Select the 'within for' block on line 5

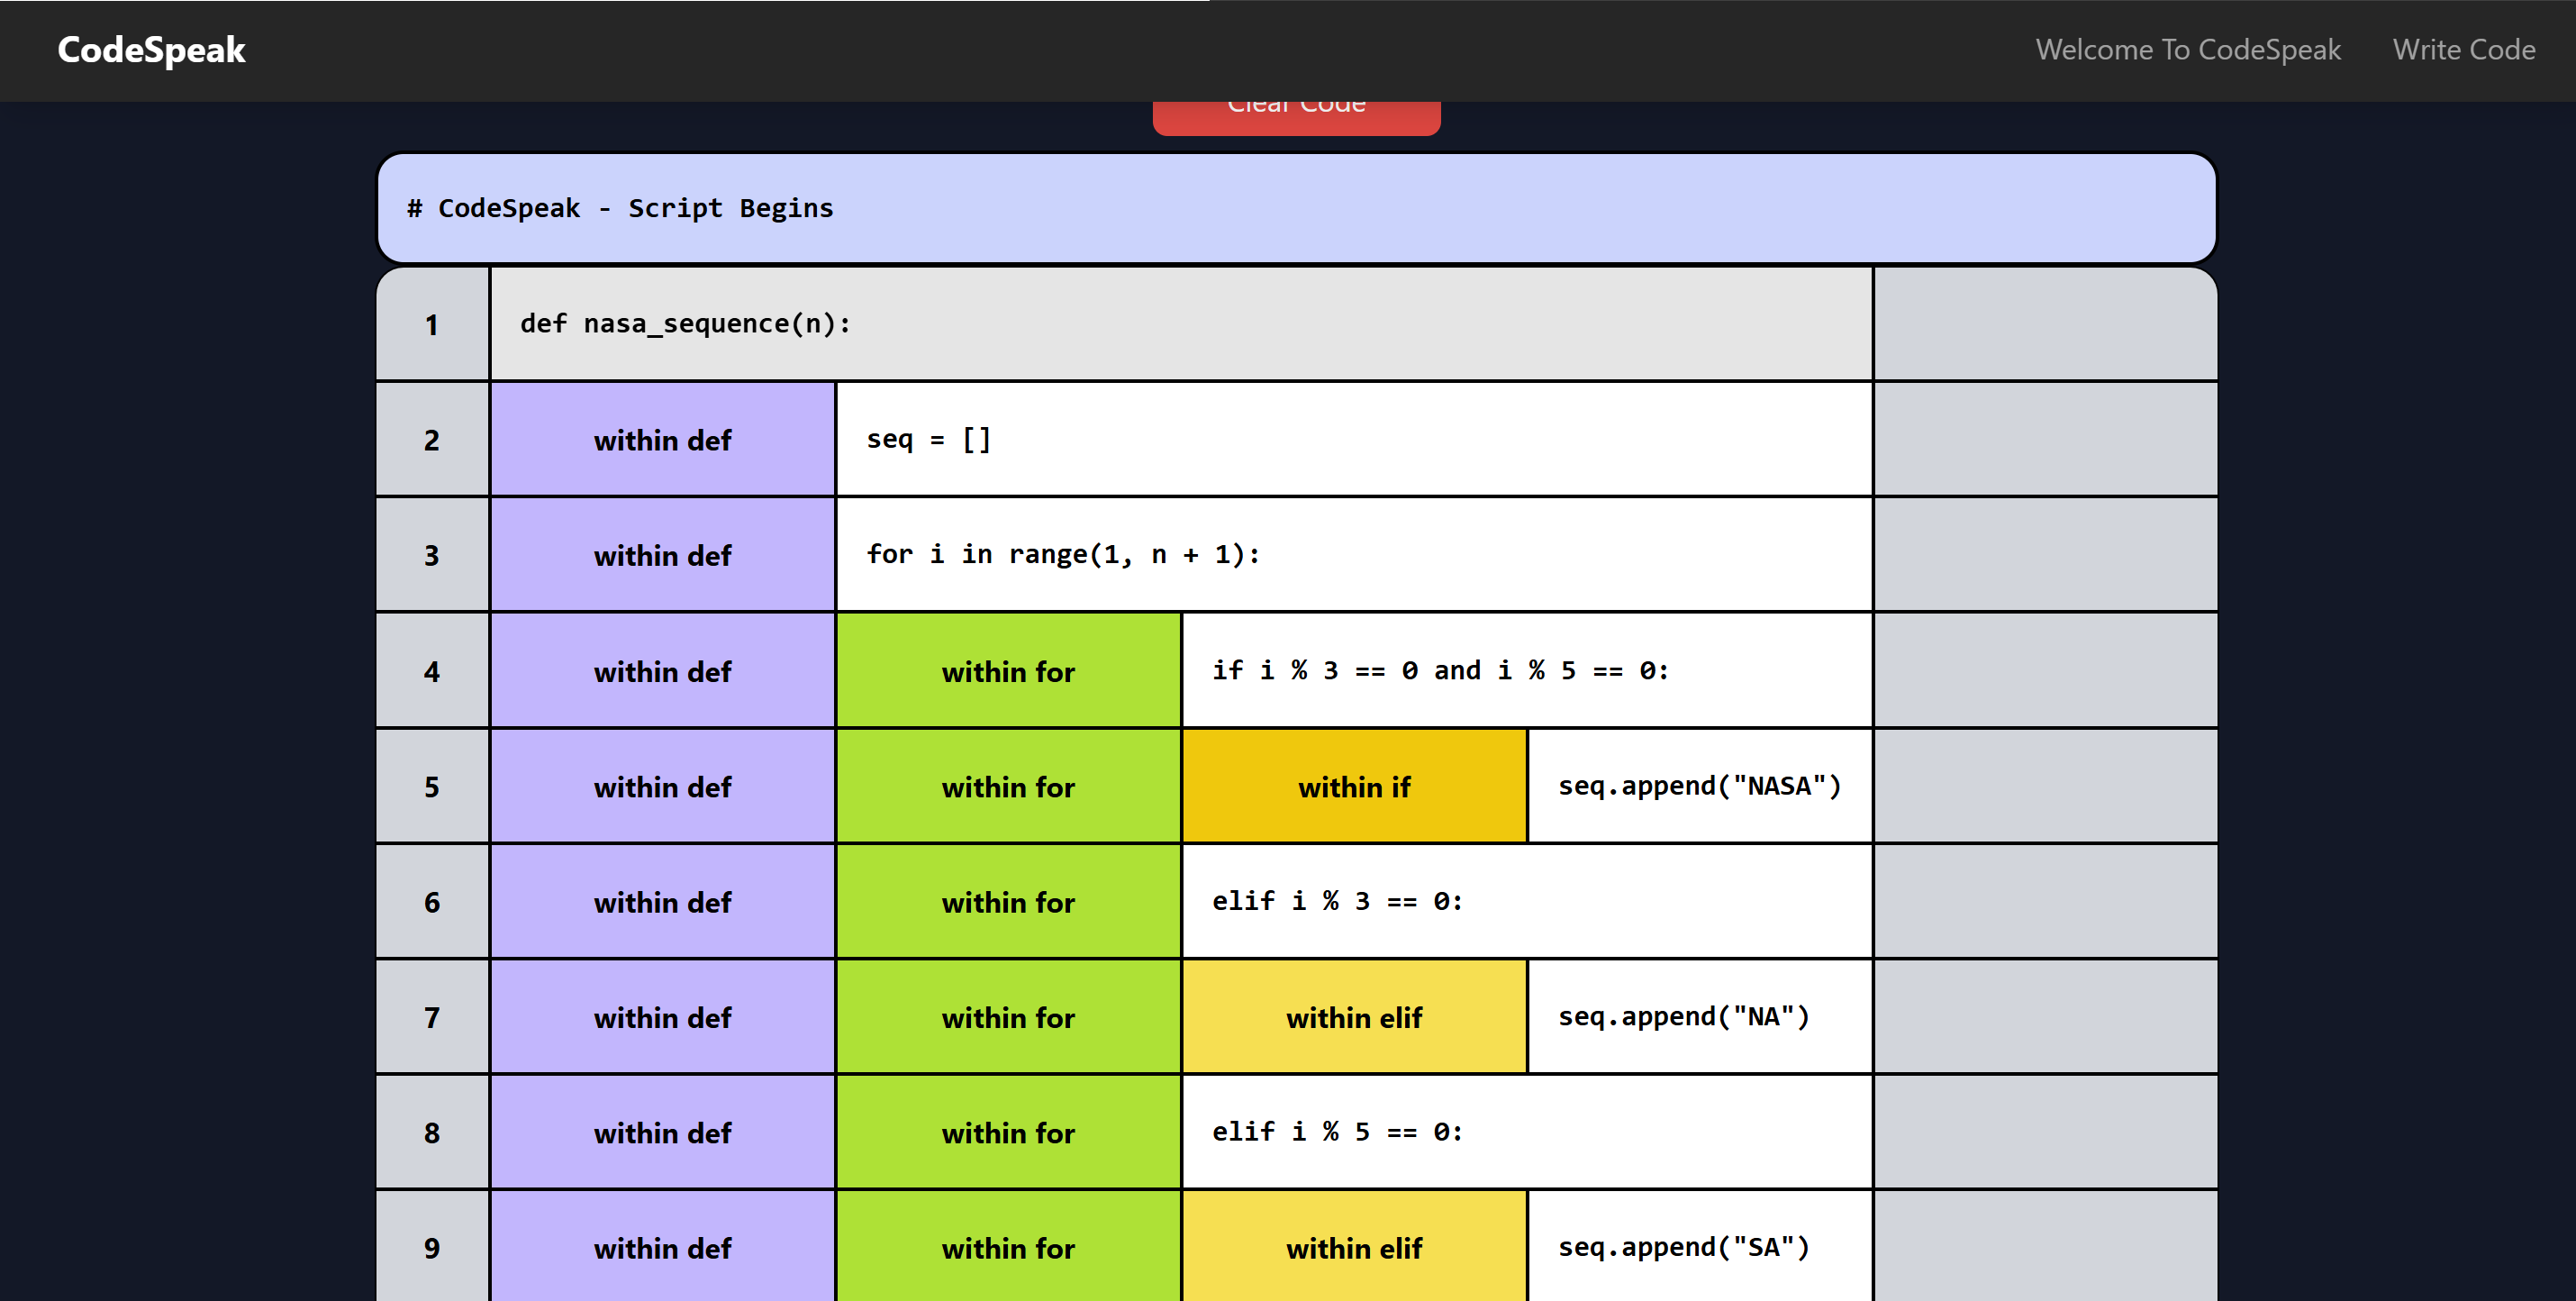pos(1008,787)
